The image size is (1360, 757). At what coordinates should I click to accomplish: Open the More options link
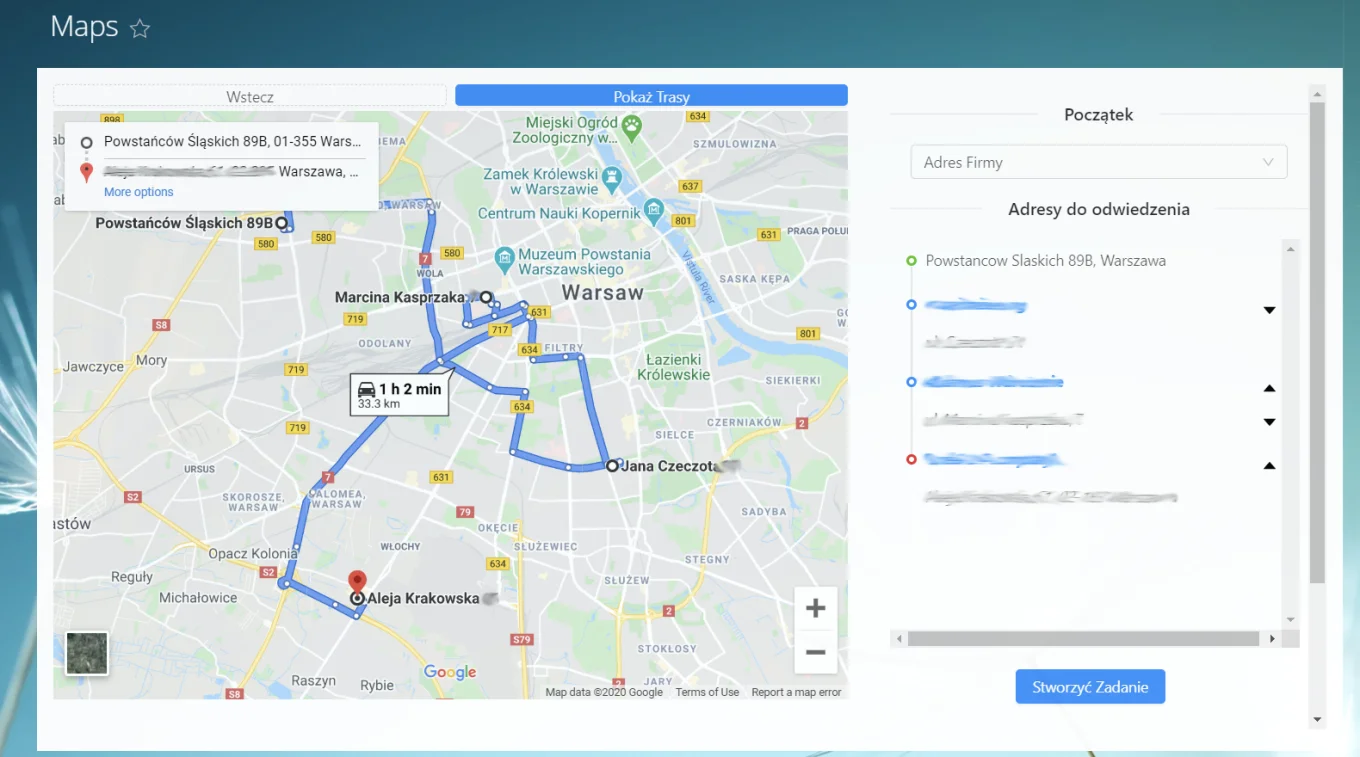[x=138, y=192]
